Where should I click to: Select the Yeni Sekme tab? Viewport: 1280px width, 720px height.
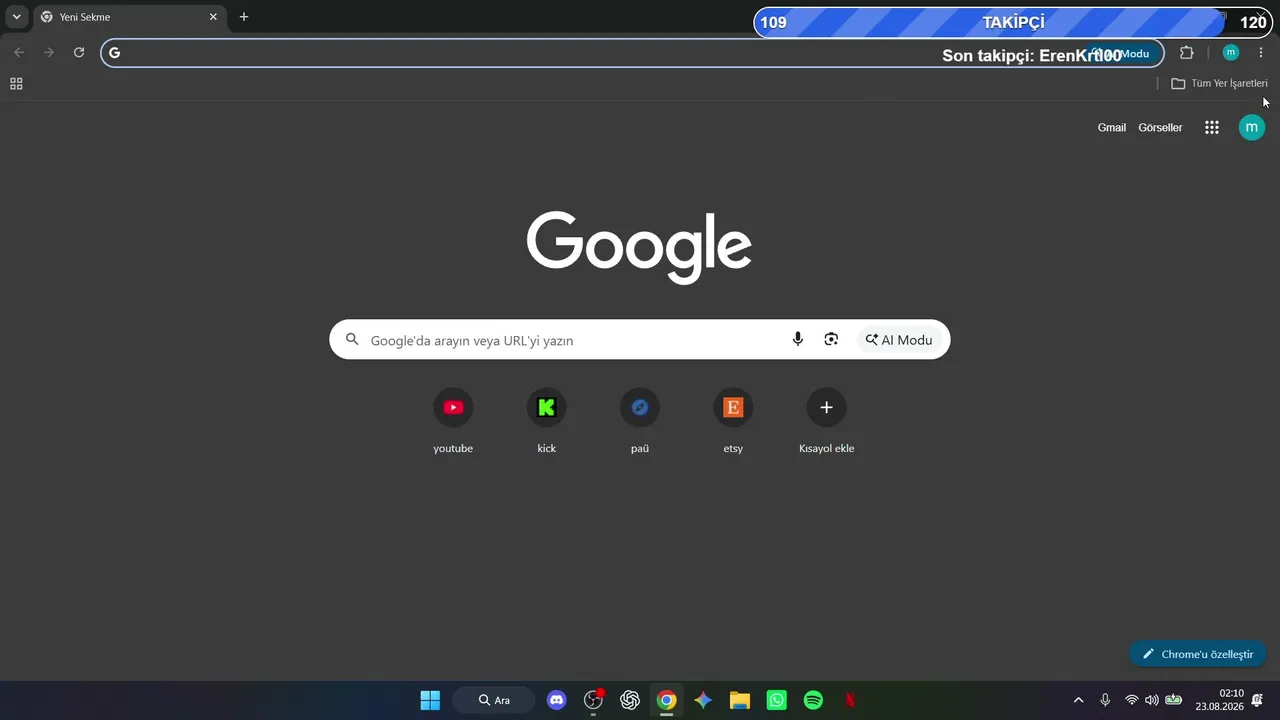coord(129,17)
